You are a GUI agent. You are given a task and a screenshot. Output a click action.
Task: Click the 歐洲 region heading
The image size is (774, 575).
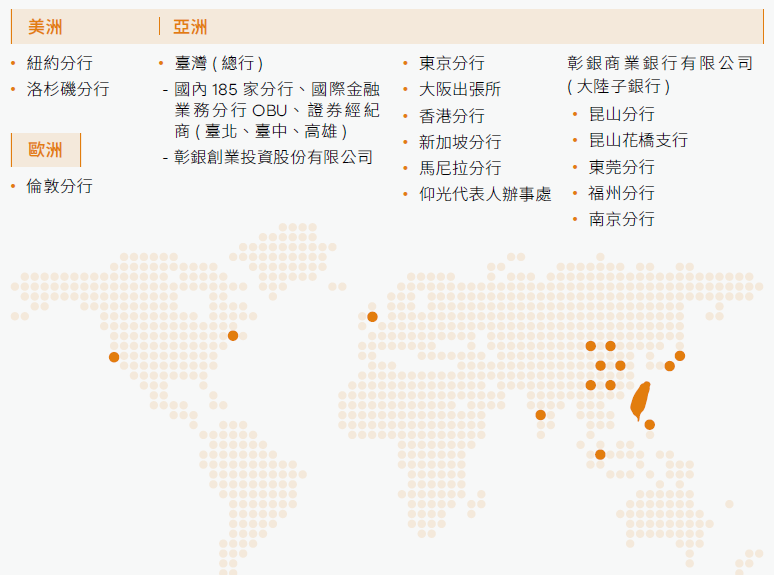[45, 150]
